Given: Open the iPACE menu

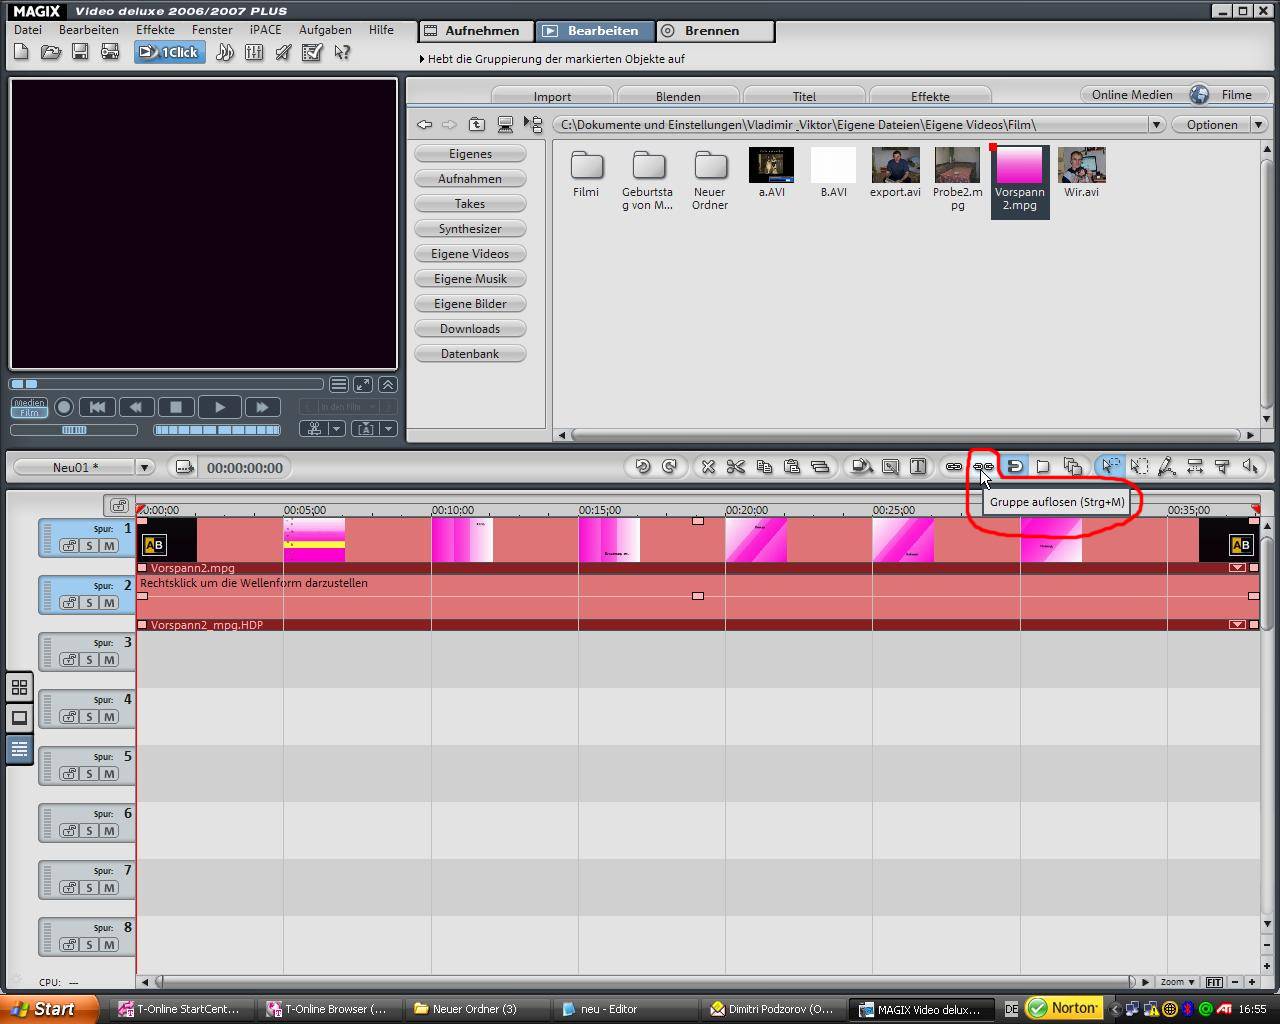Looking at the screenshot, I should point(265,30).
